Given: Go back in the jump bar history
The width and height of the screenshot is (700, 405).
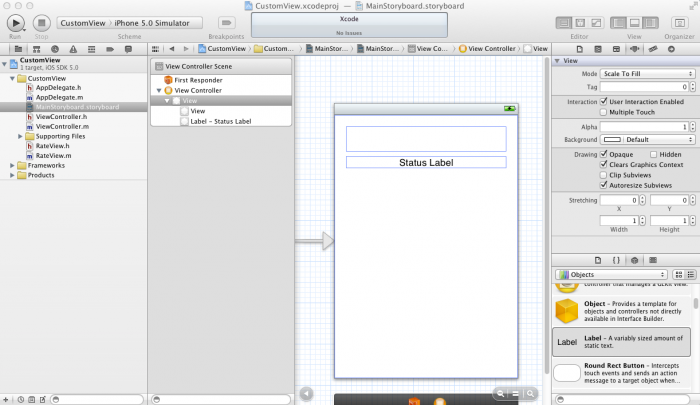Looking at the screenshot, I should (x=172, y=49).
